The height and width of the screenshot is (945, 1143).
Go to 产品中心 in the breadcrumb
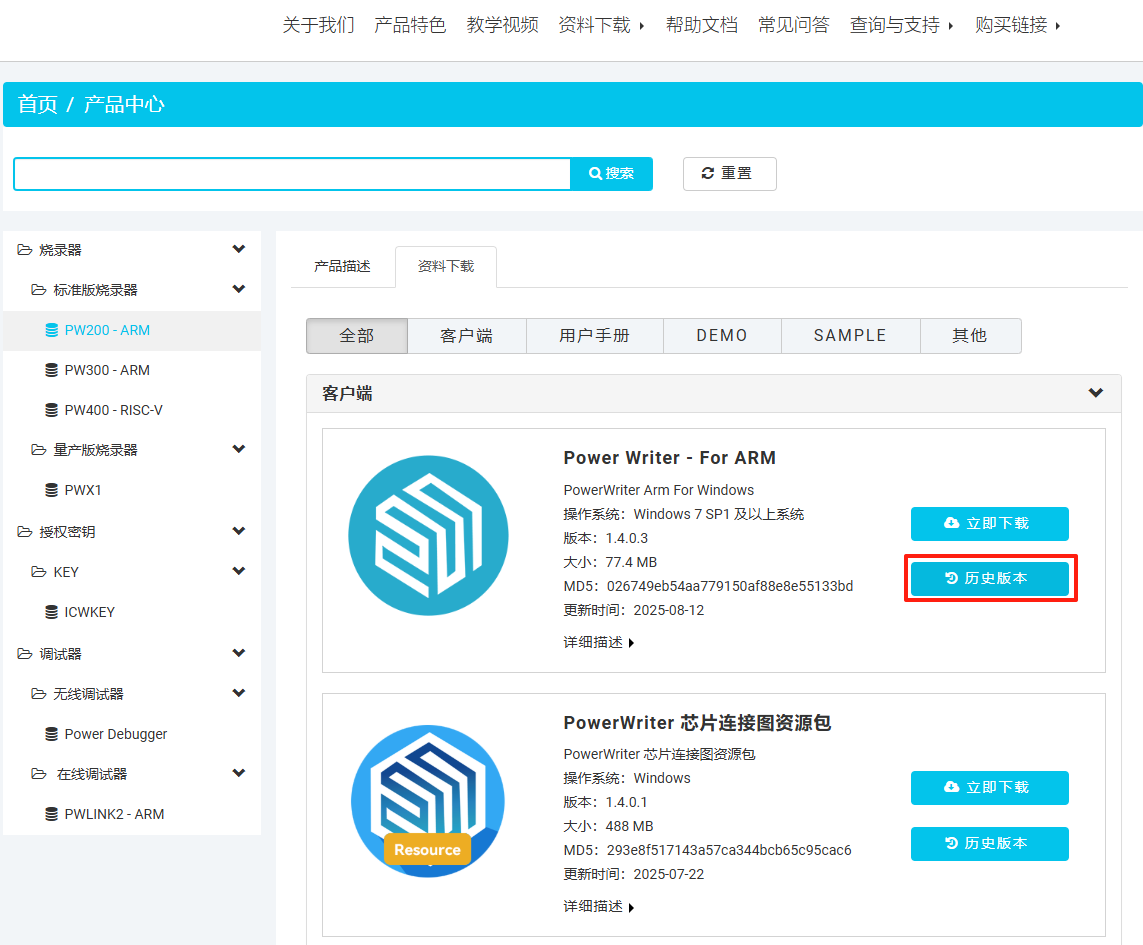pyautogui.click(x=124, y=104)
